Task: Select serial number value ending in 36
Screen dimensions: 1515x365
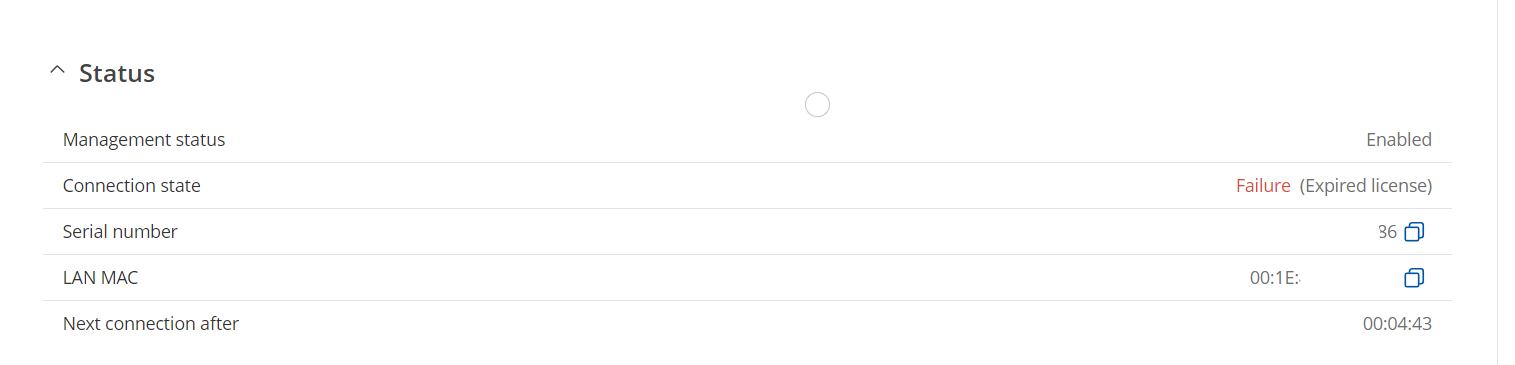Action: [x=1387, y=232]
